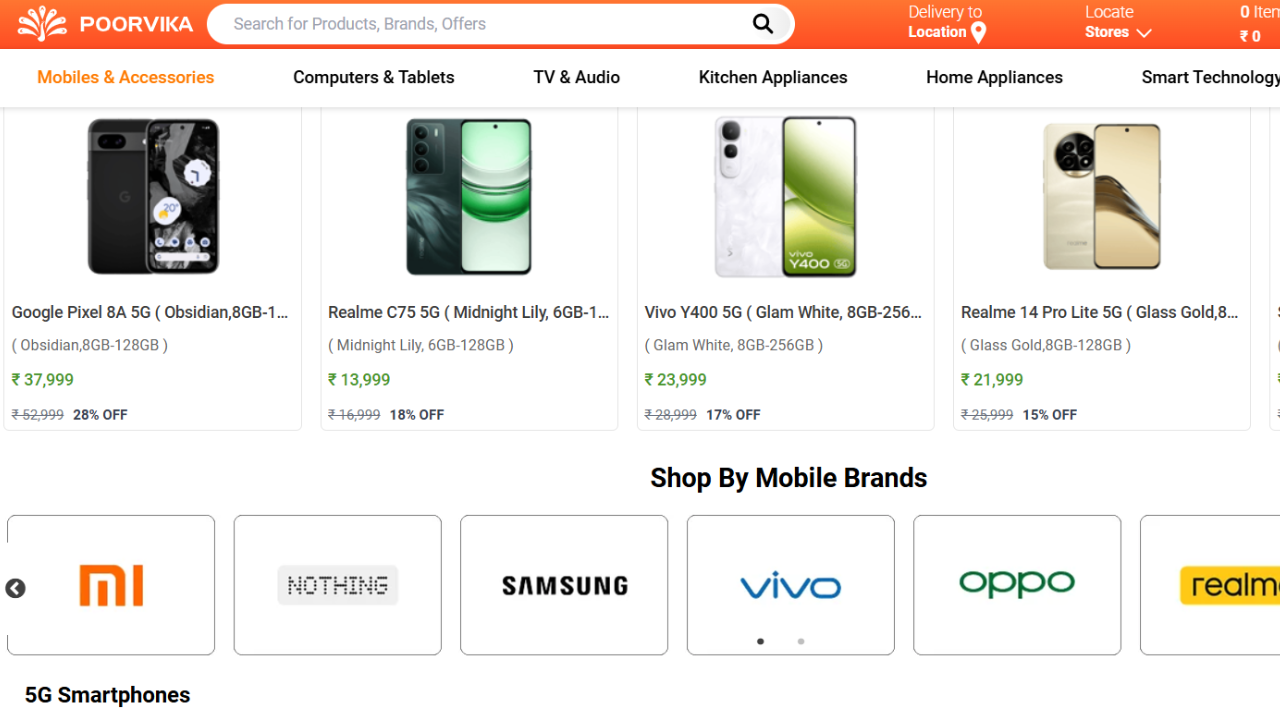Open Computers & Tablets menu
This screenshot has width=1280, height=720.
pos(373,77)
